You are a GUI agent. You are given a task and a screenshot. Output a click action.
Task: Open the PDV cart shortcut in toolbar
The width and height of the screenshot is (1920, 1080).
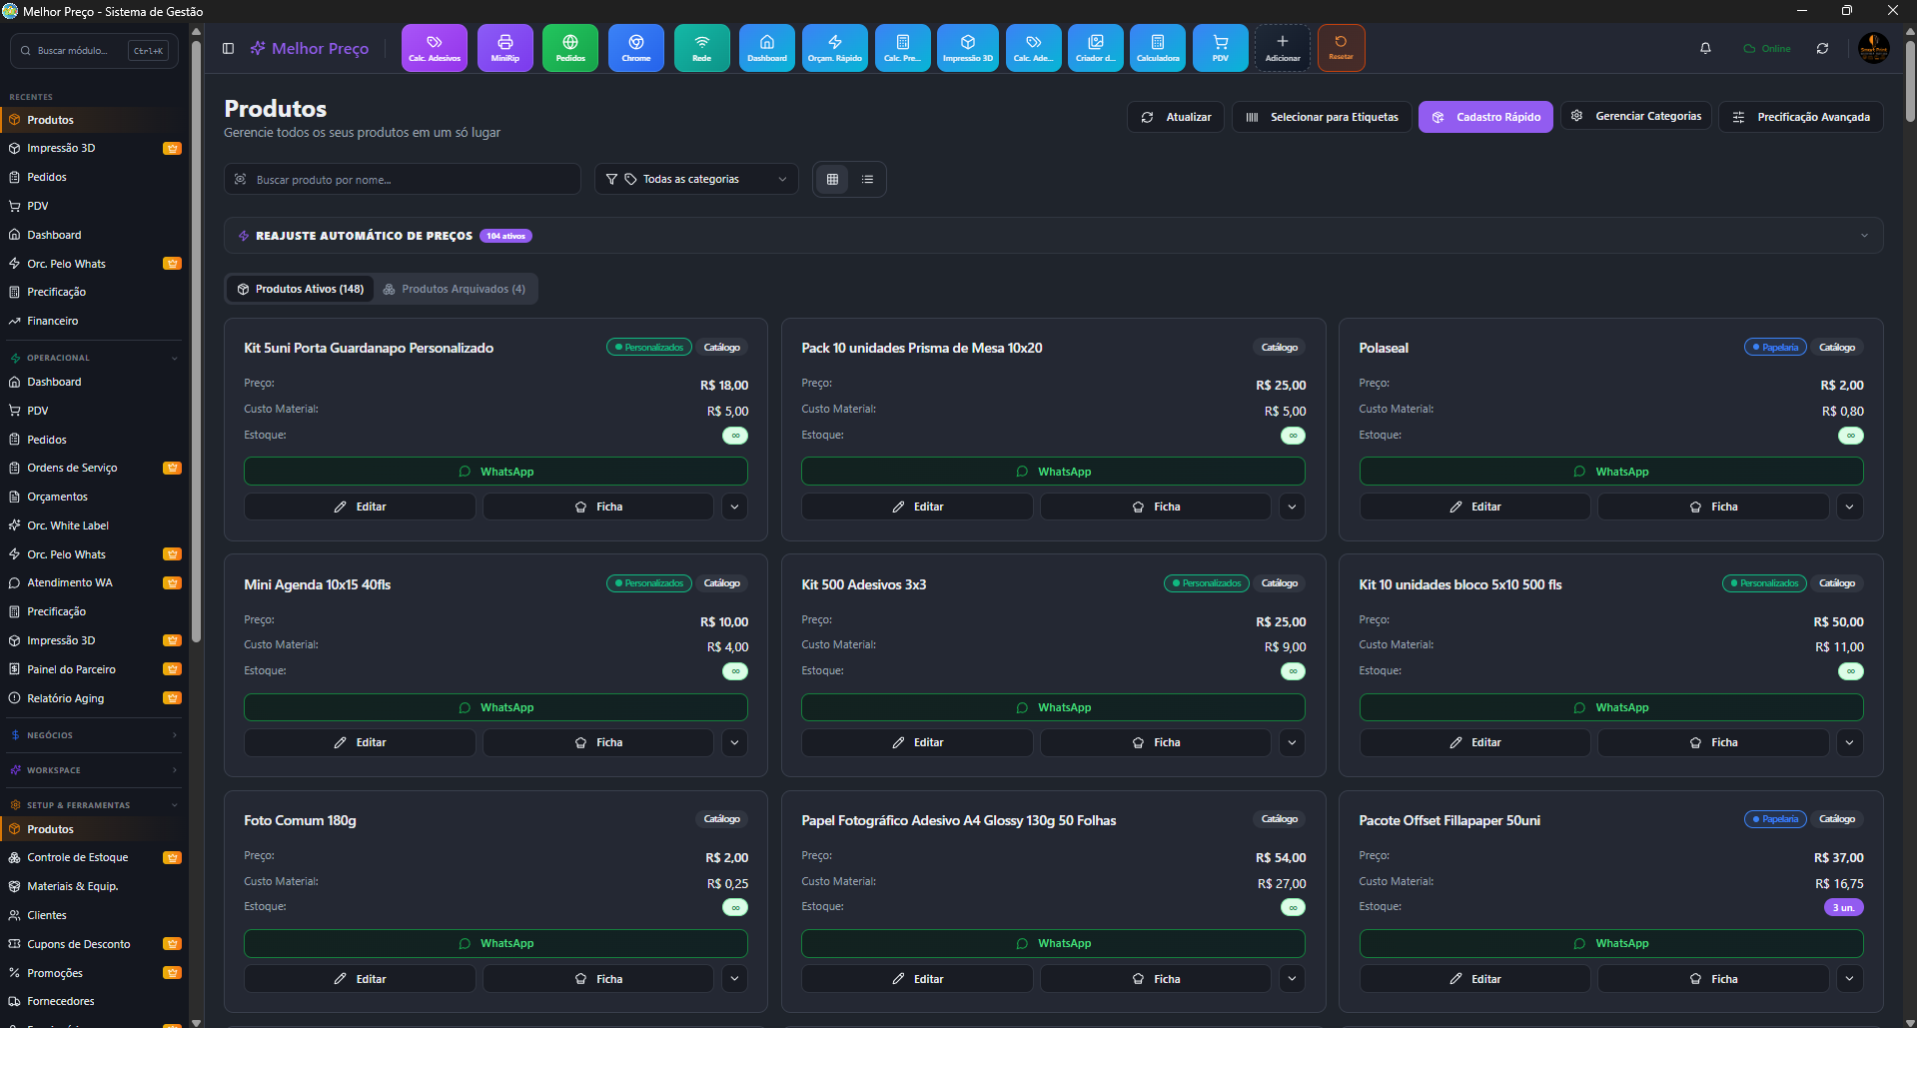1221,48
